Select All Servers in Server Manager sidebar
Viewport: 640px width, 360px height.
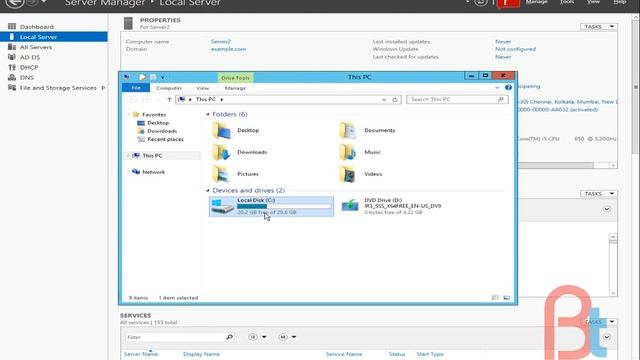[x=36, y=47]
